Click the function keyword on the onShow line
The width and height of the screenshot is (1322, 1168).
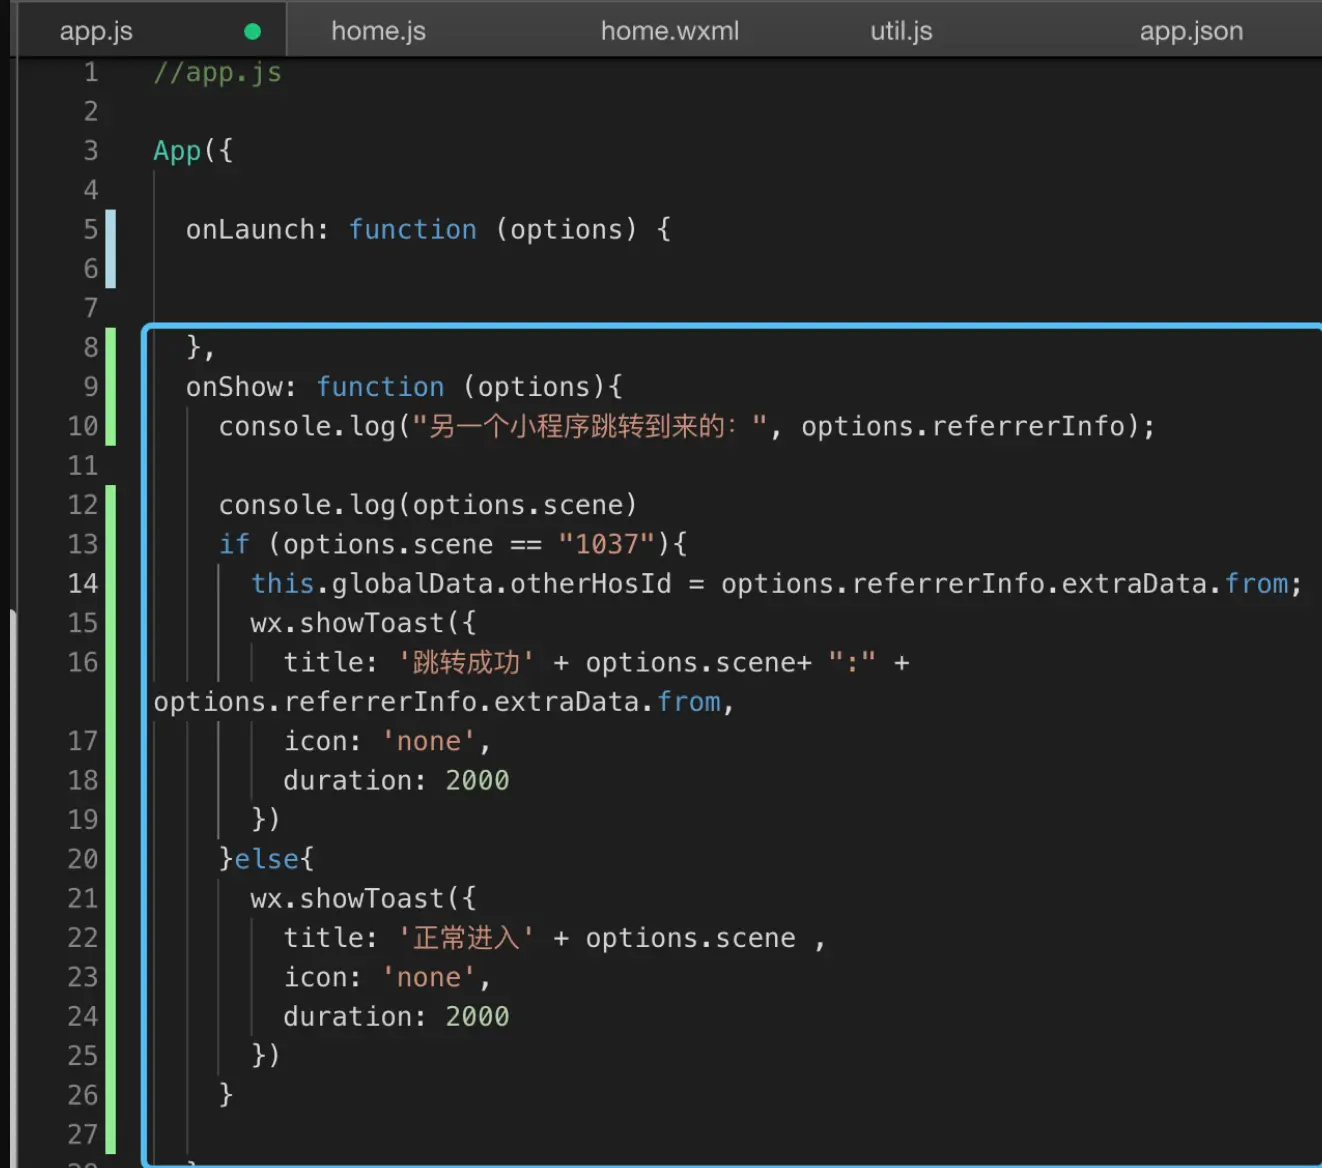pyautogui.click(x=380, y=387)
